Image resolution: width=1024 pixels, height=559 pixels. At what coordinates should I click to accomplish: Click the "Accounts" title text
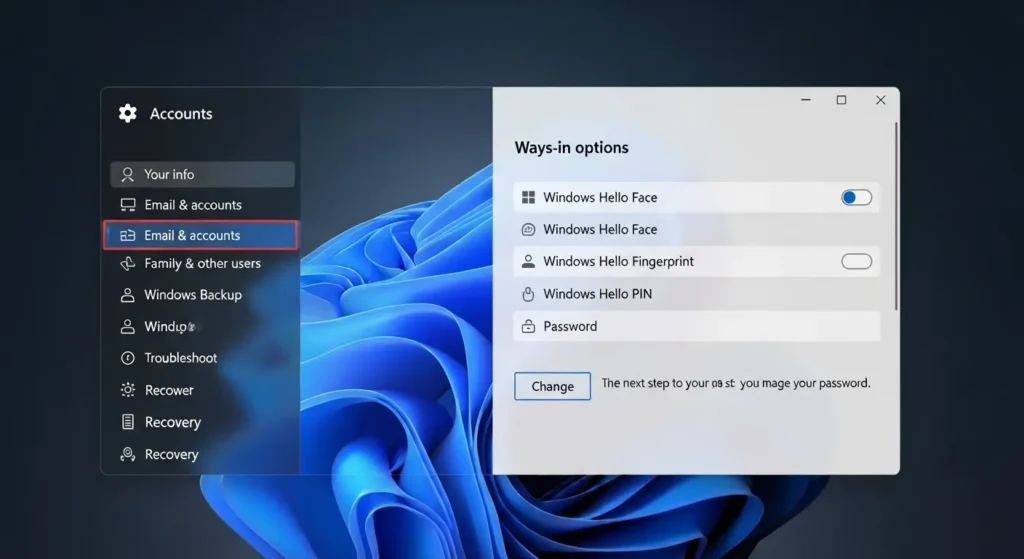coord(181,114)
